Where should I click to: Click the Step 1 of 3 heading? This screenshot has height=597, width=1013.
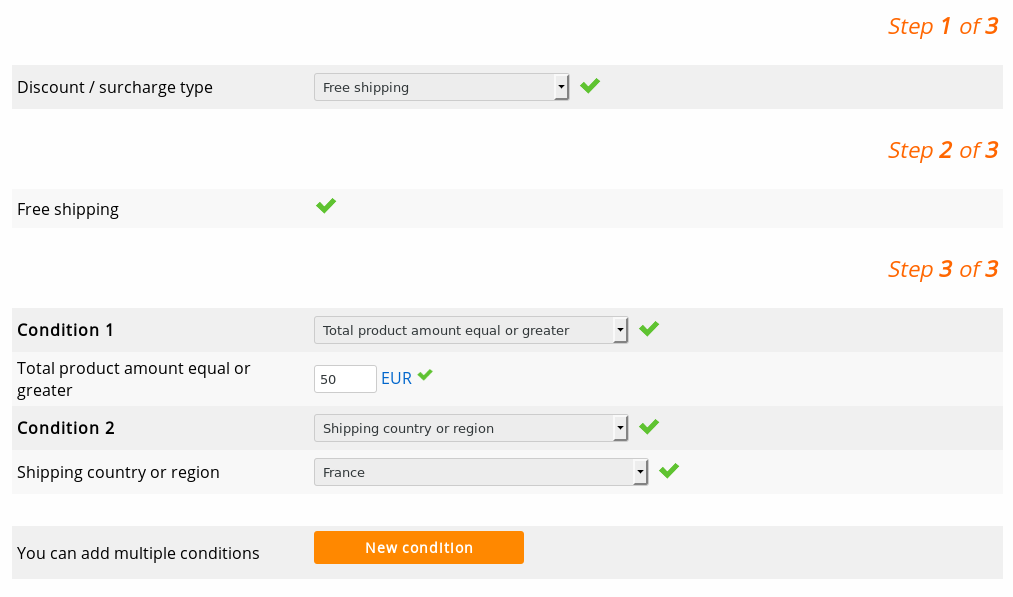click(943, 26)
